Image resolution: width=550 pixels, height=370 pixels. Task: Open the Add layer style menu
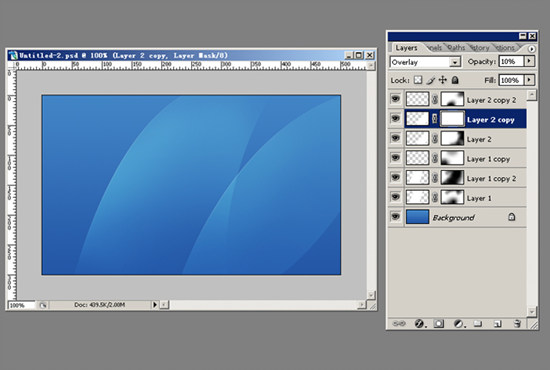420,323
